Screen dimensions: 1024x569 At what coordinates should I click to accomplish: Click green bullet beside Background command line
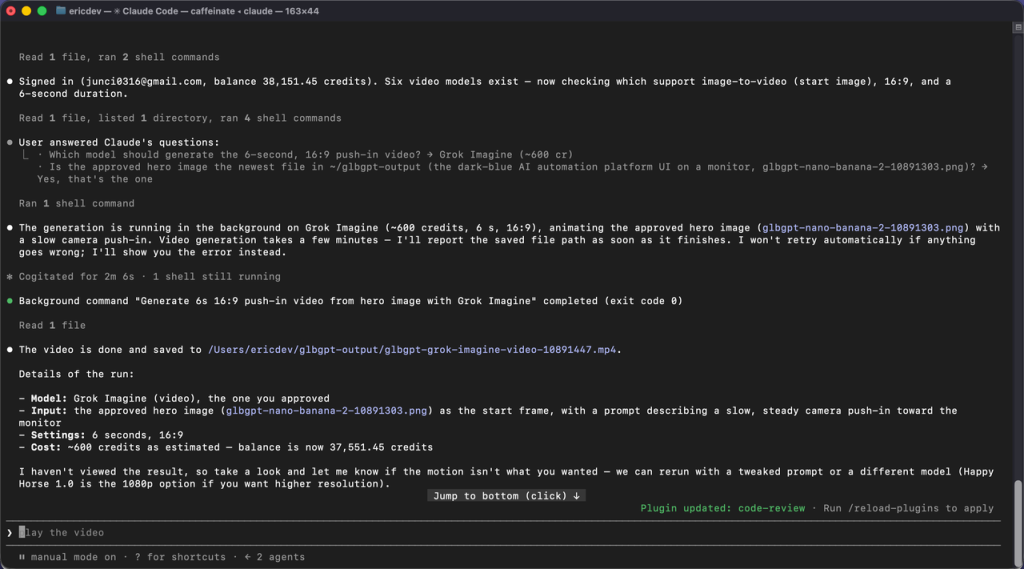(x=9, y=301)
